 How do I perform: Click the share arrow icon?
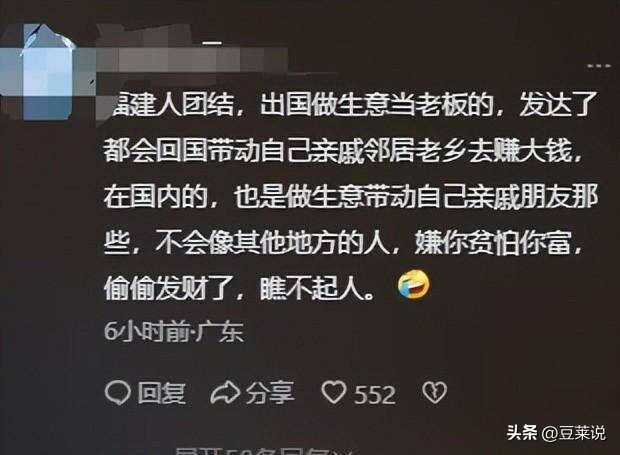click(225, 393)
